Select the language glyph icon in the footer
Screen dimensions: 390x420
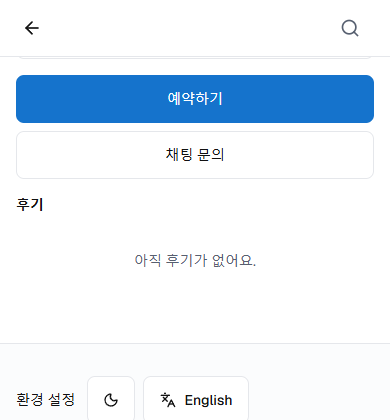point(168,400)
